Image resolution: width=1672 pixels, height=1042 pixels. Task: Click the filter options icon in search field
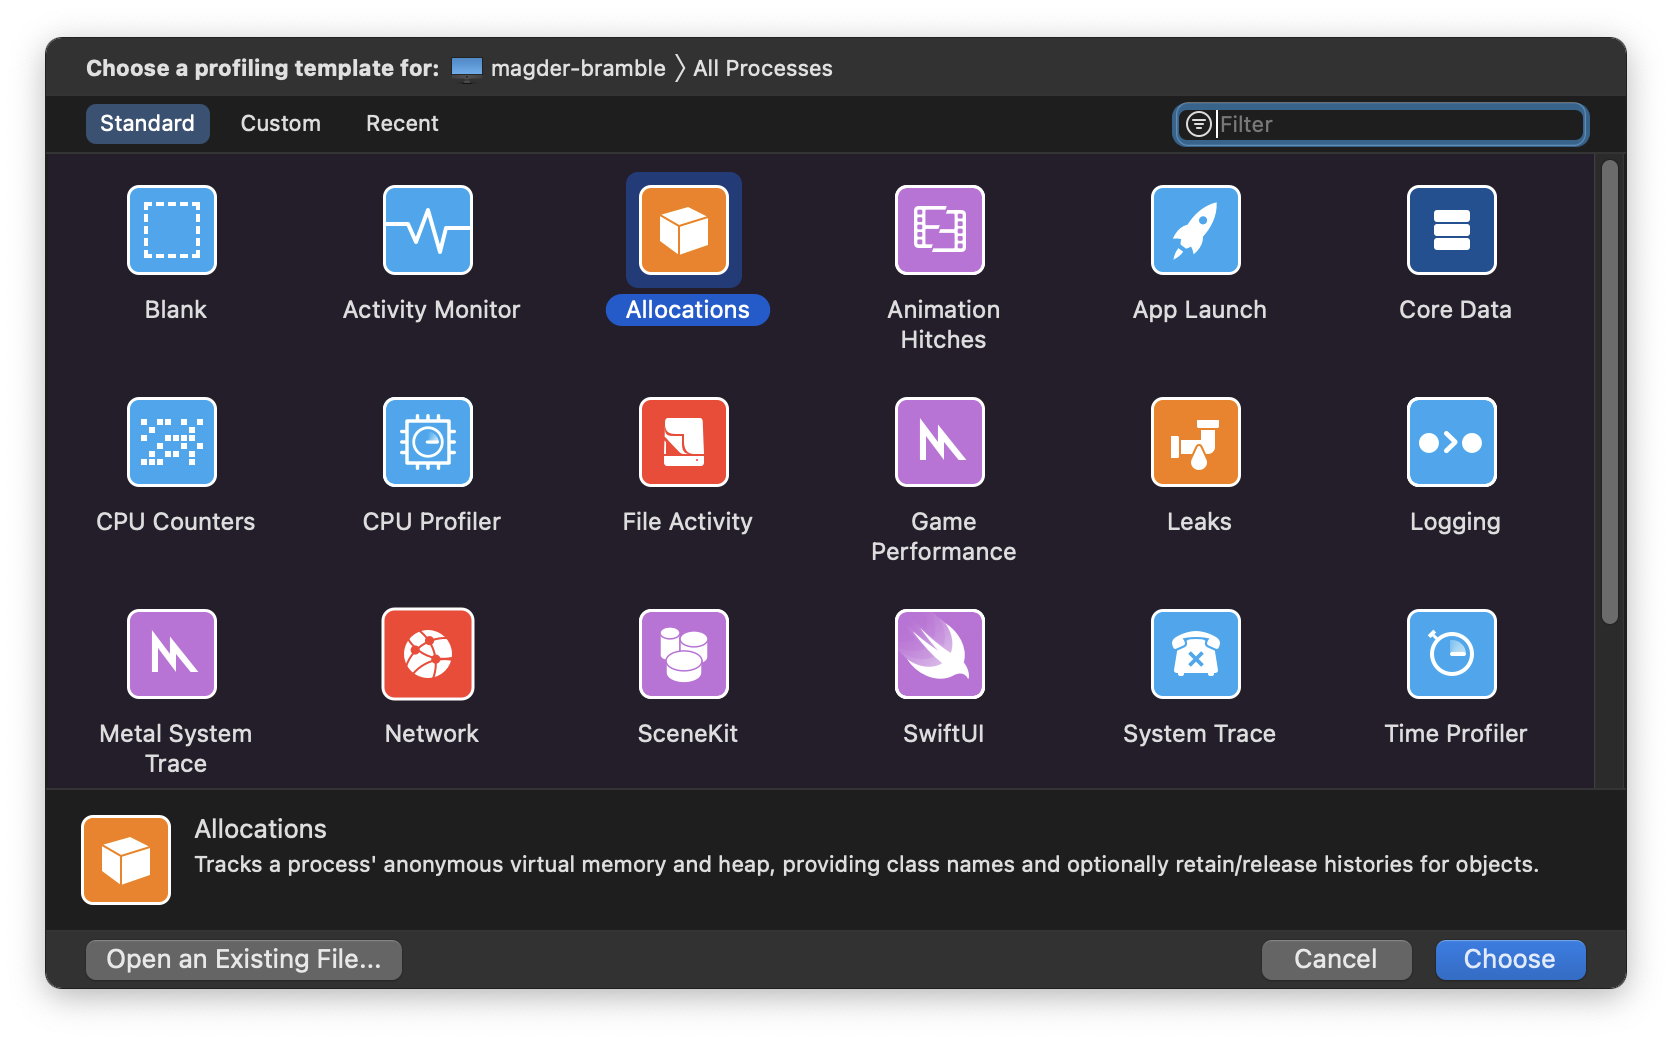(1198, 124)
